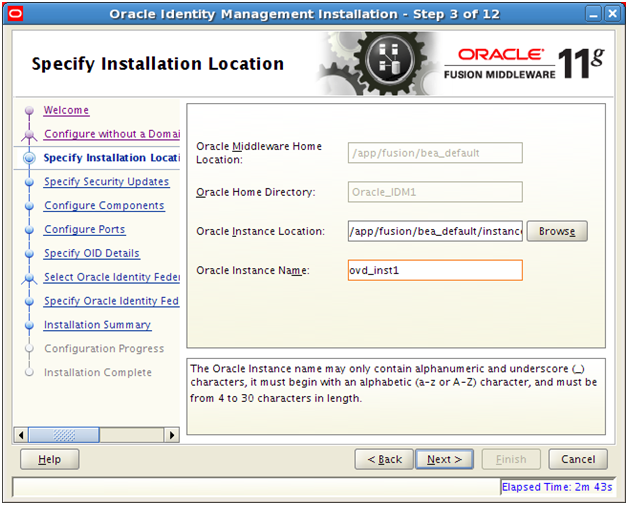Click the Configure Components bullet icon

tap(29, 206)
